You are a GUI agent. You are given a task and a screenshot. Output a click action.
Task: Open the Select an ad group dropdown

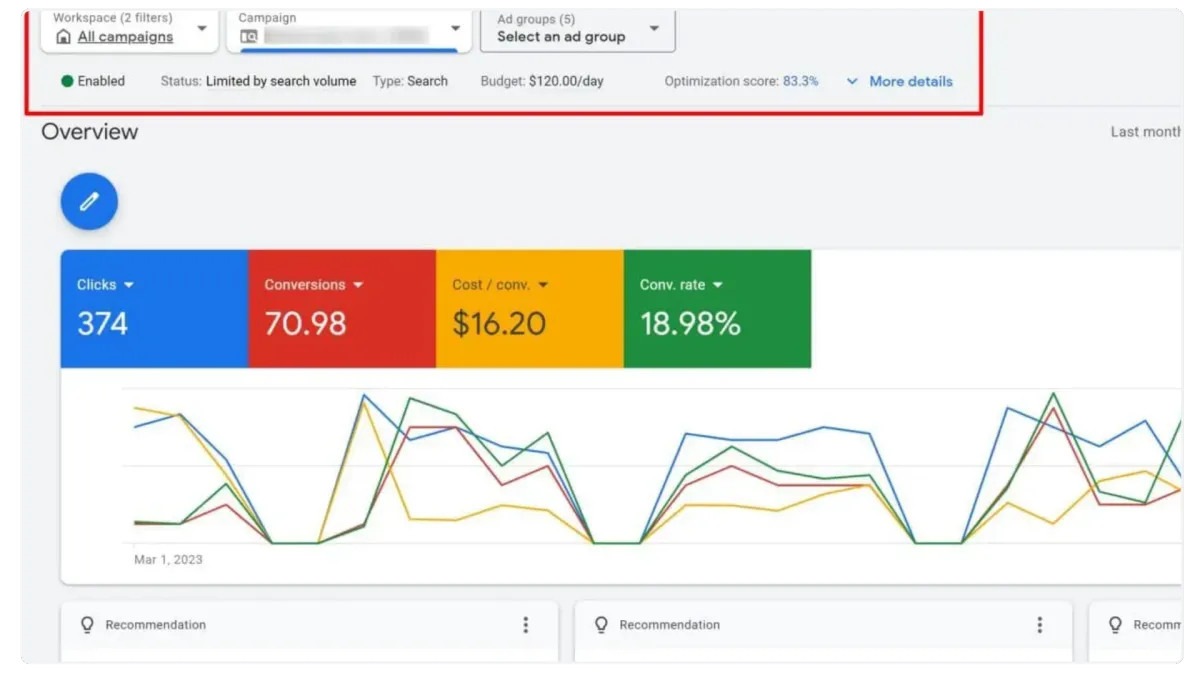[x=654, y=29]
